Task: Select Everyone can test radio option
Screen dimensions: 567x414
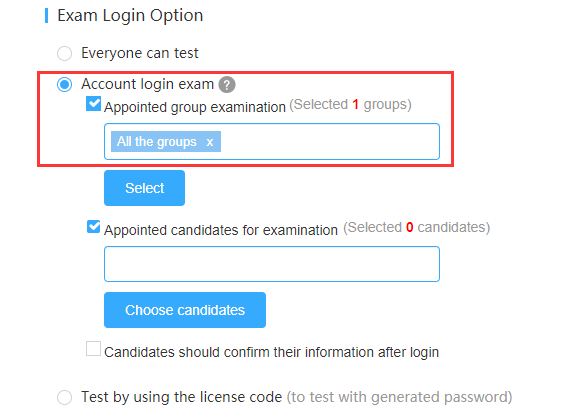Action: click(x=64, y=54)
